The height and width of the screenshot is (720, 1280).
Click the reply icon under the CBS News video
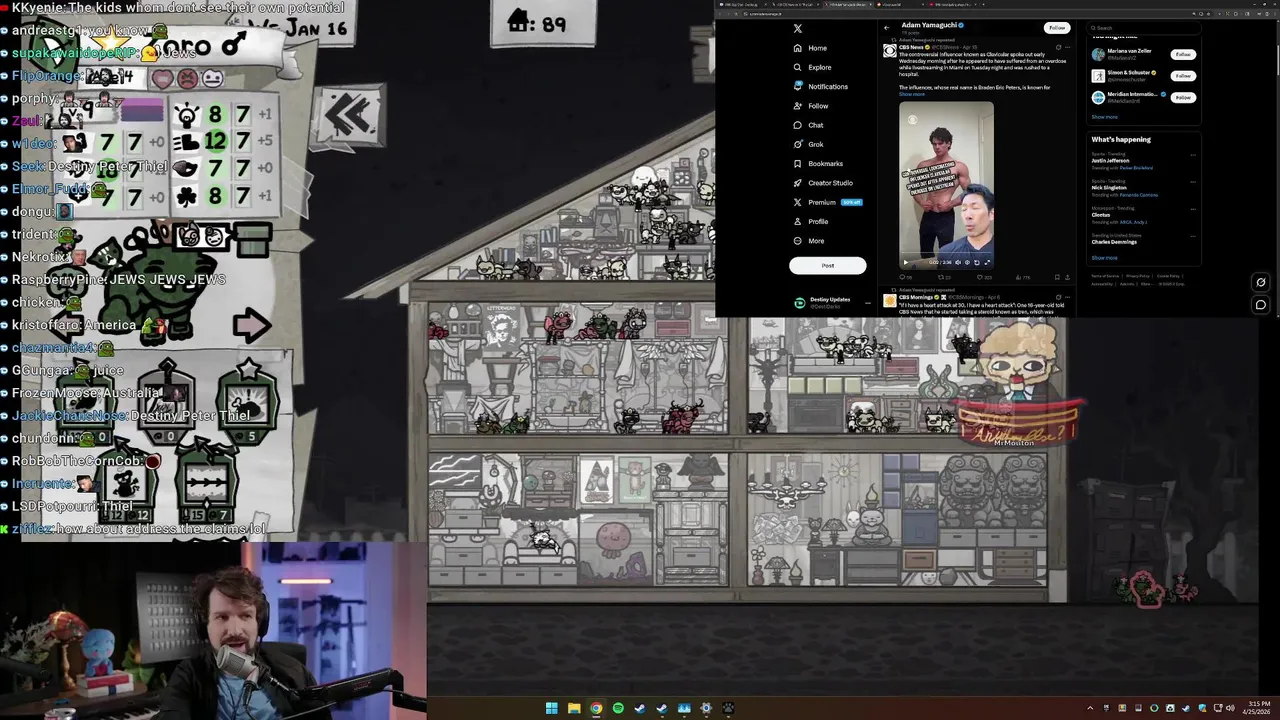coord(902,278)
